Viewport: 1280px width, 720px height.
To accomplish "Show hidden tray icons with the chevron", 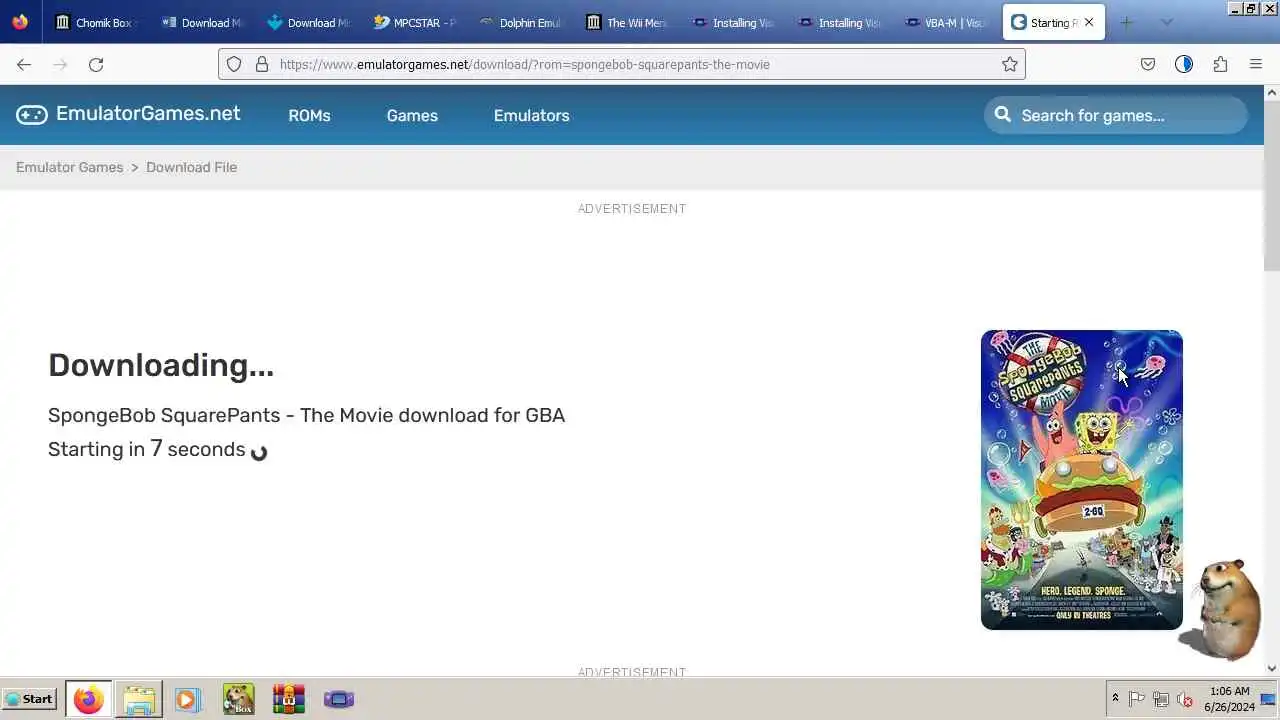I will (1115, 698).
